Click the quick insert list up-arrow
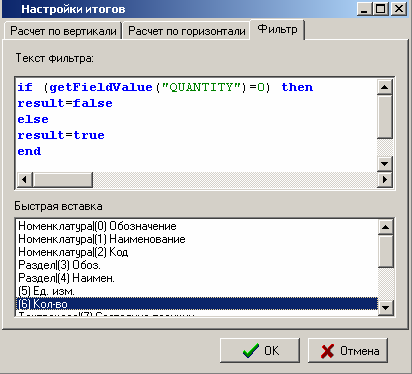Image resolution: width=412 pixels, height=374 pixels. coord(386,227)
